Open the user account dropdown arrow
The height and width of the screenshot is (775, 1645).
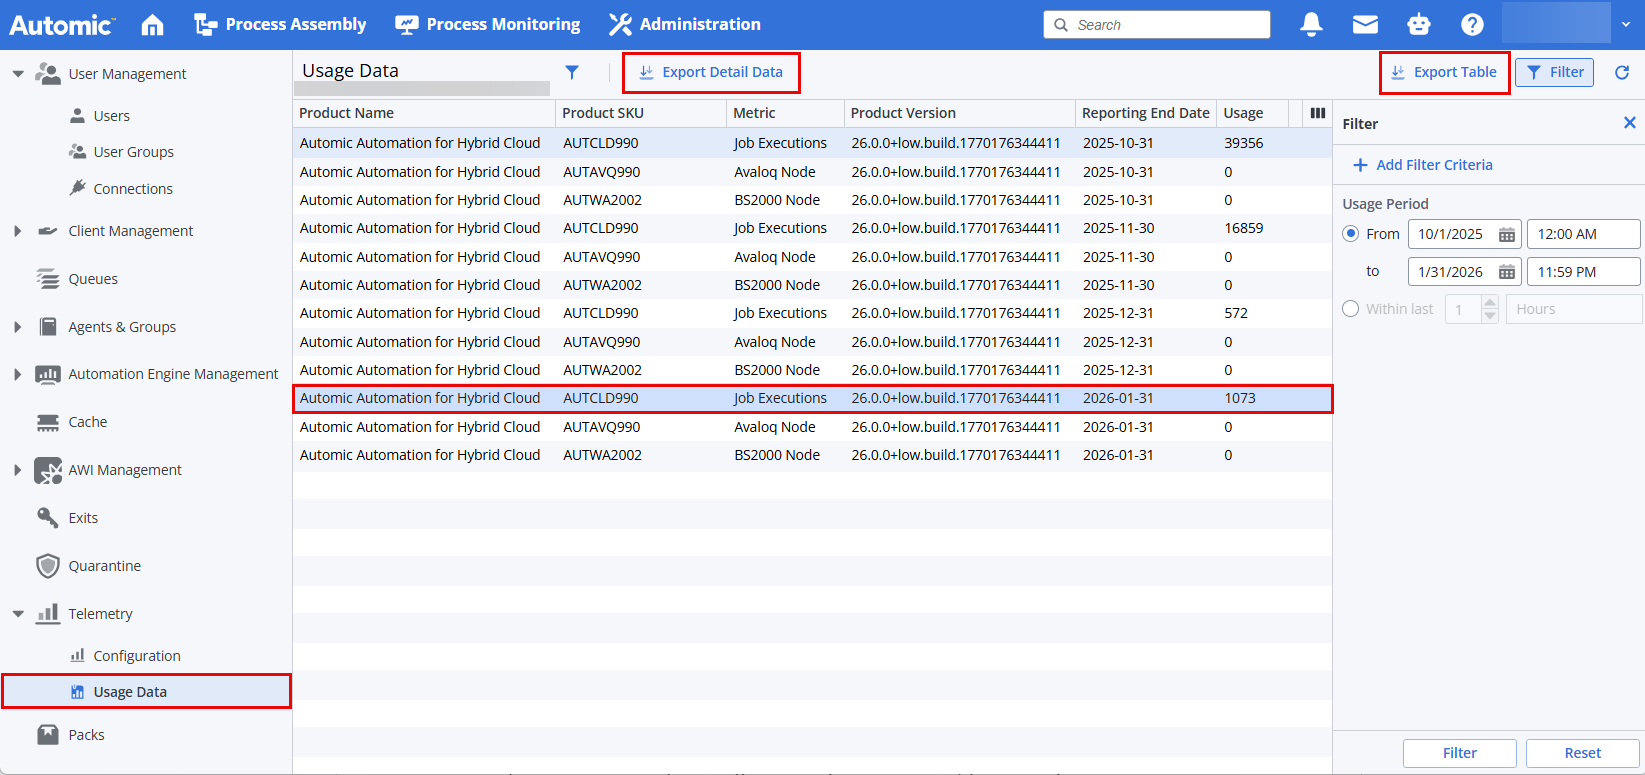1626,25
